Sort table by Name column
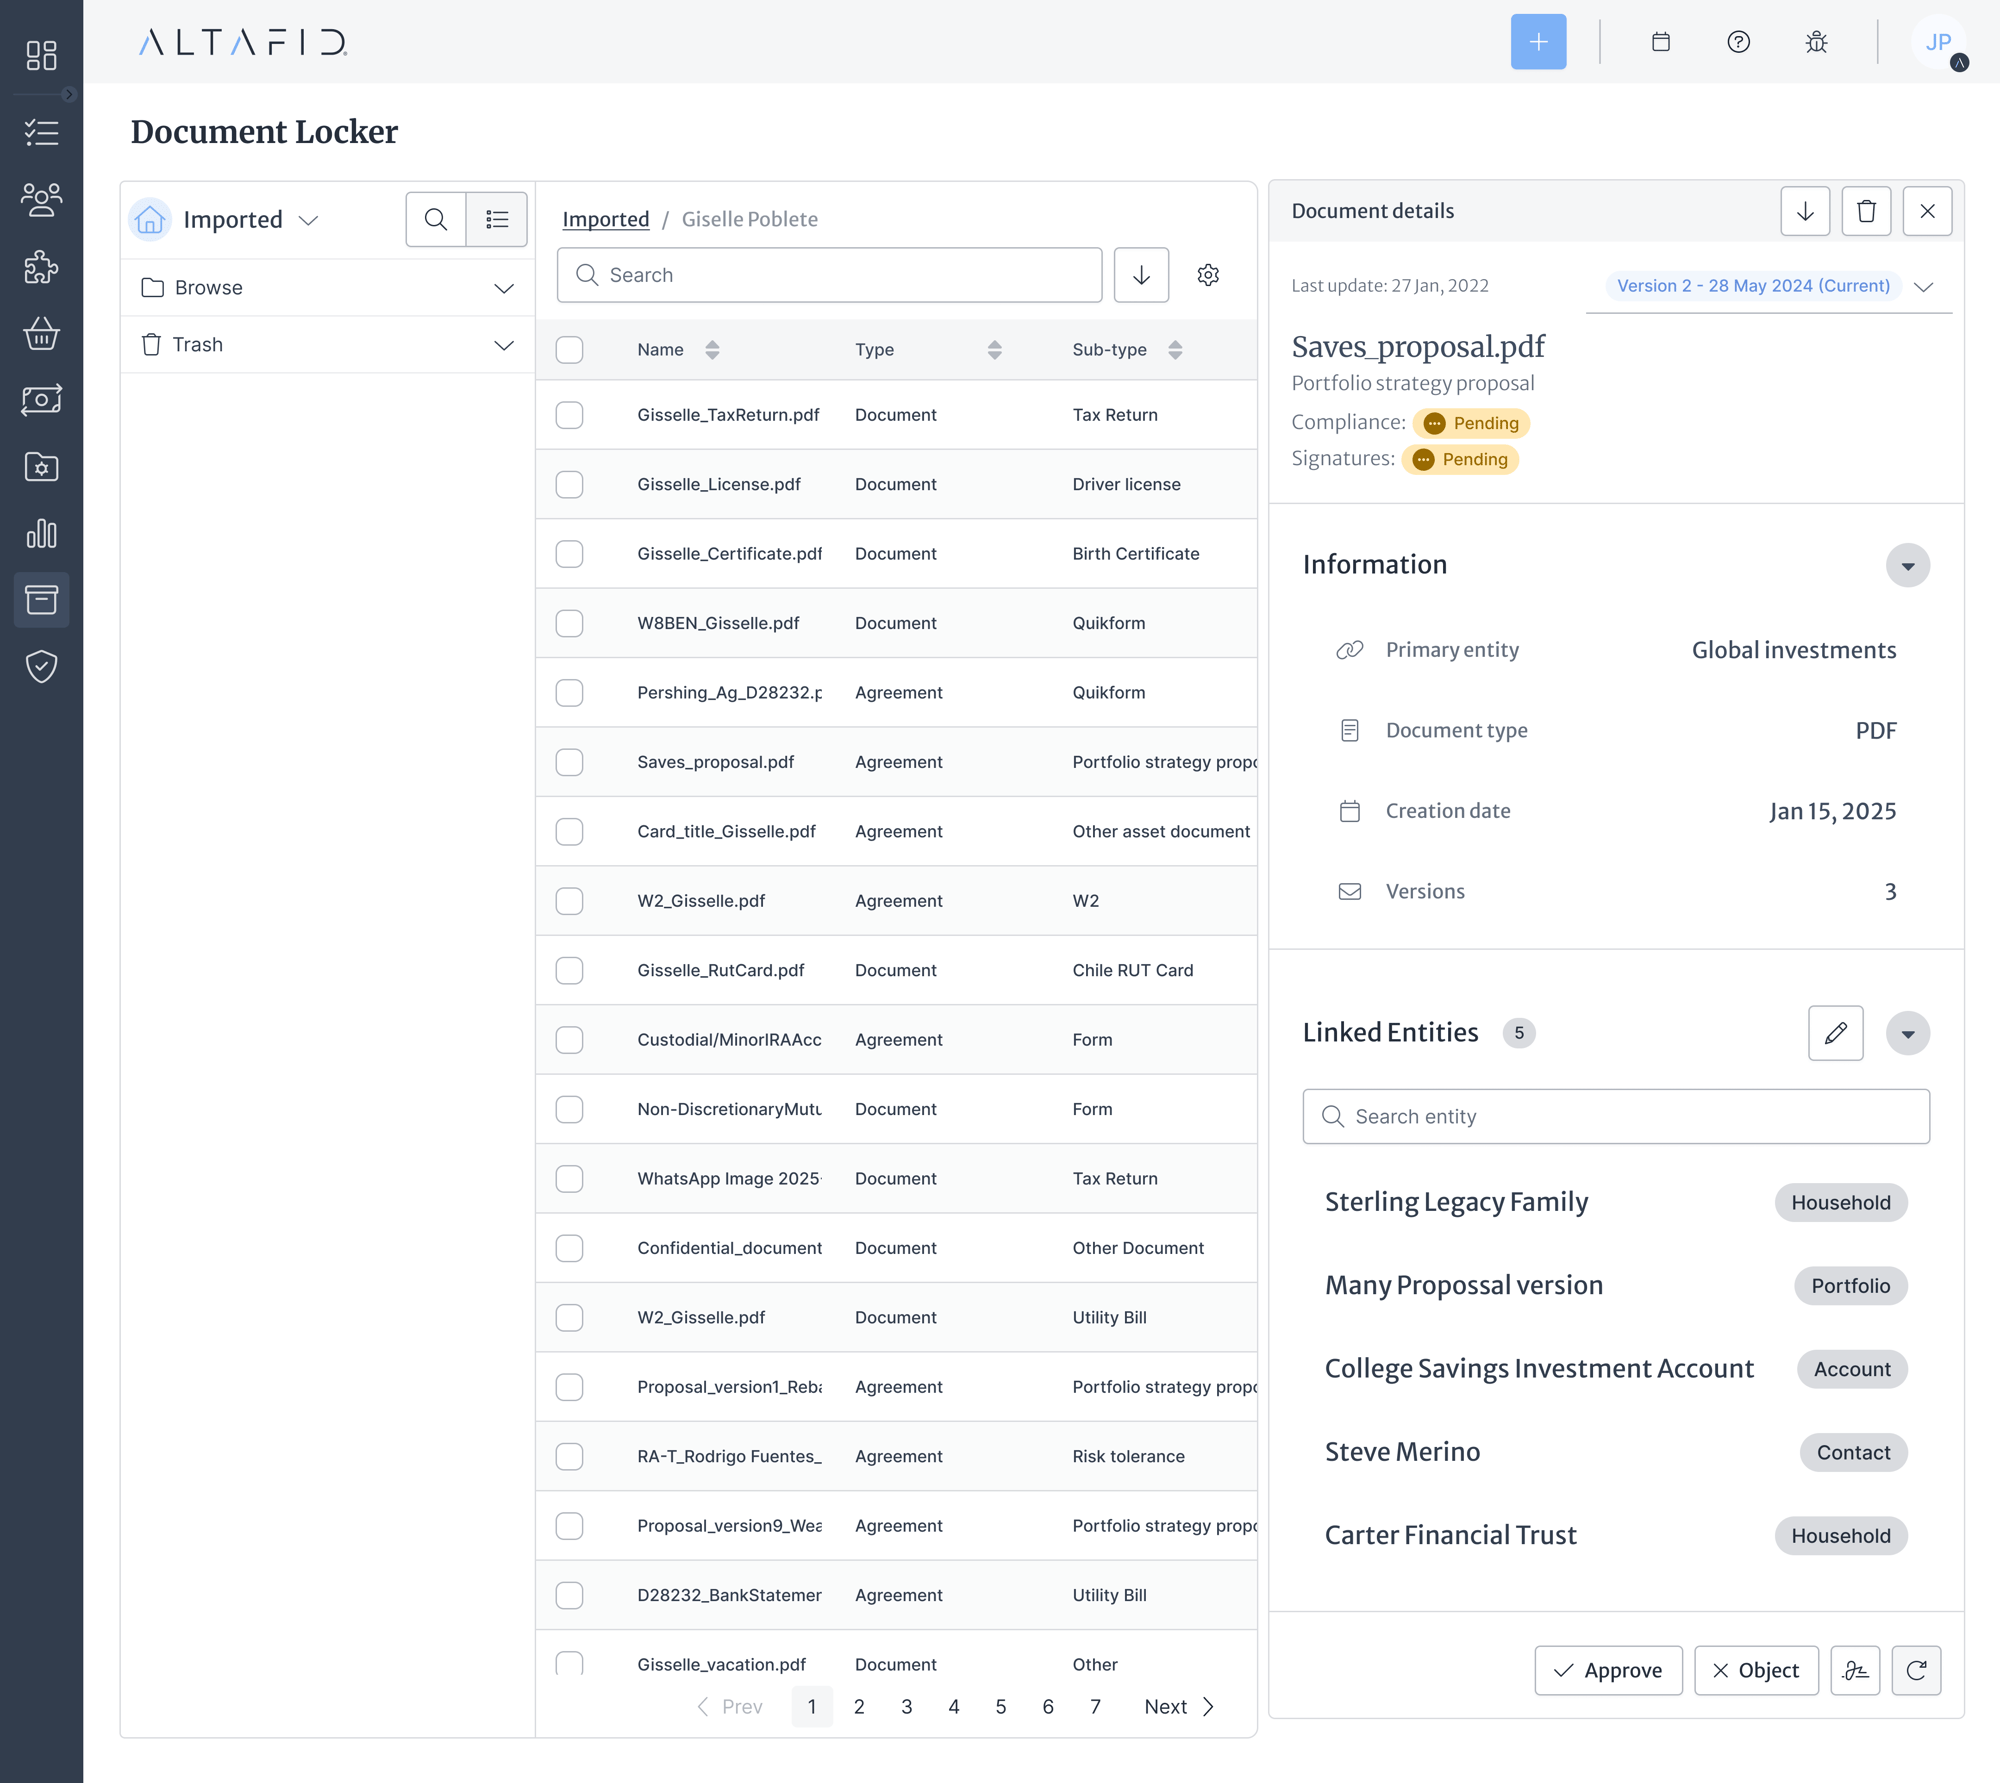2000x1783 pixels. (x=712, y=350)
